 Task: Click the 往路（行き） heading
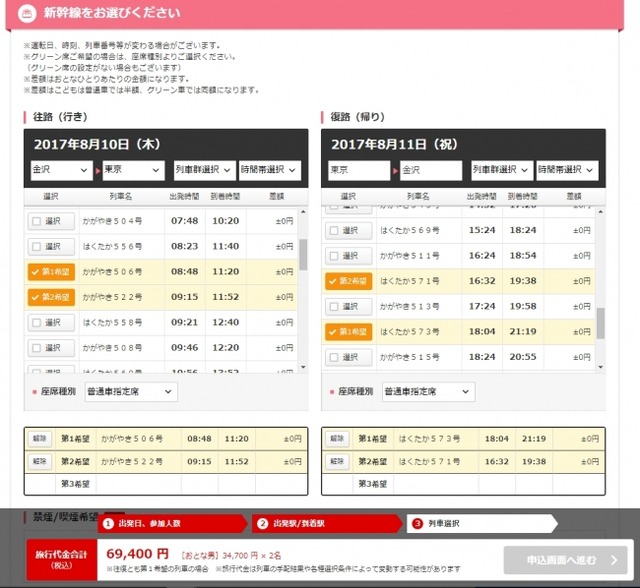[60, 117]
